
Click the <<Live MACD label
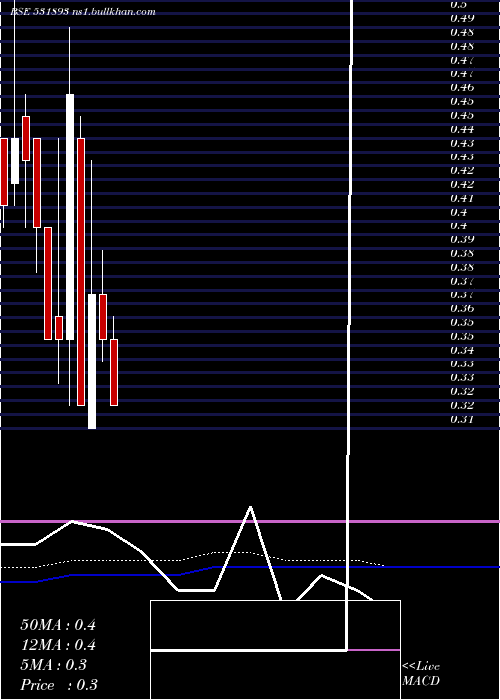(421, 674)
